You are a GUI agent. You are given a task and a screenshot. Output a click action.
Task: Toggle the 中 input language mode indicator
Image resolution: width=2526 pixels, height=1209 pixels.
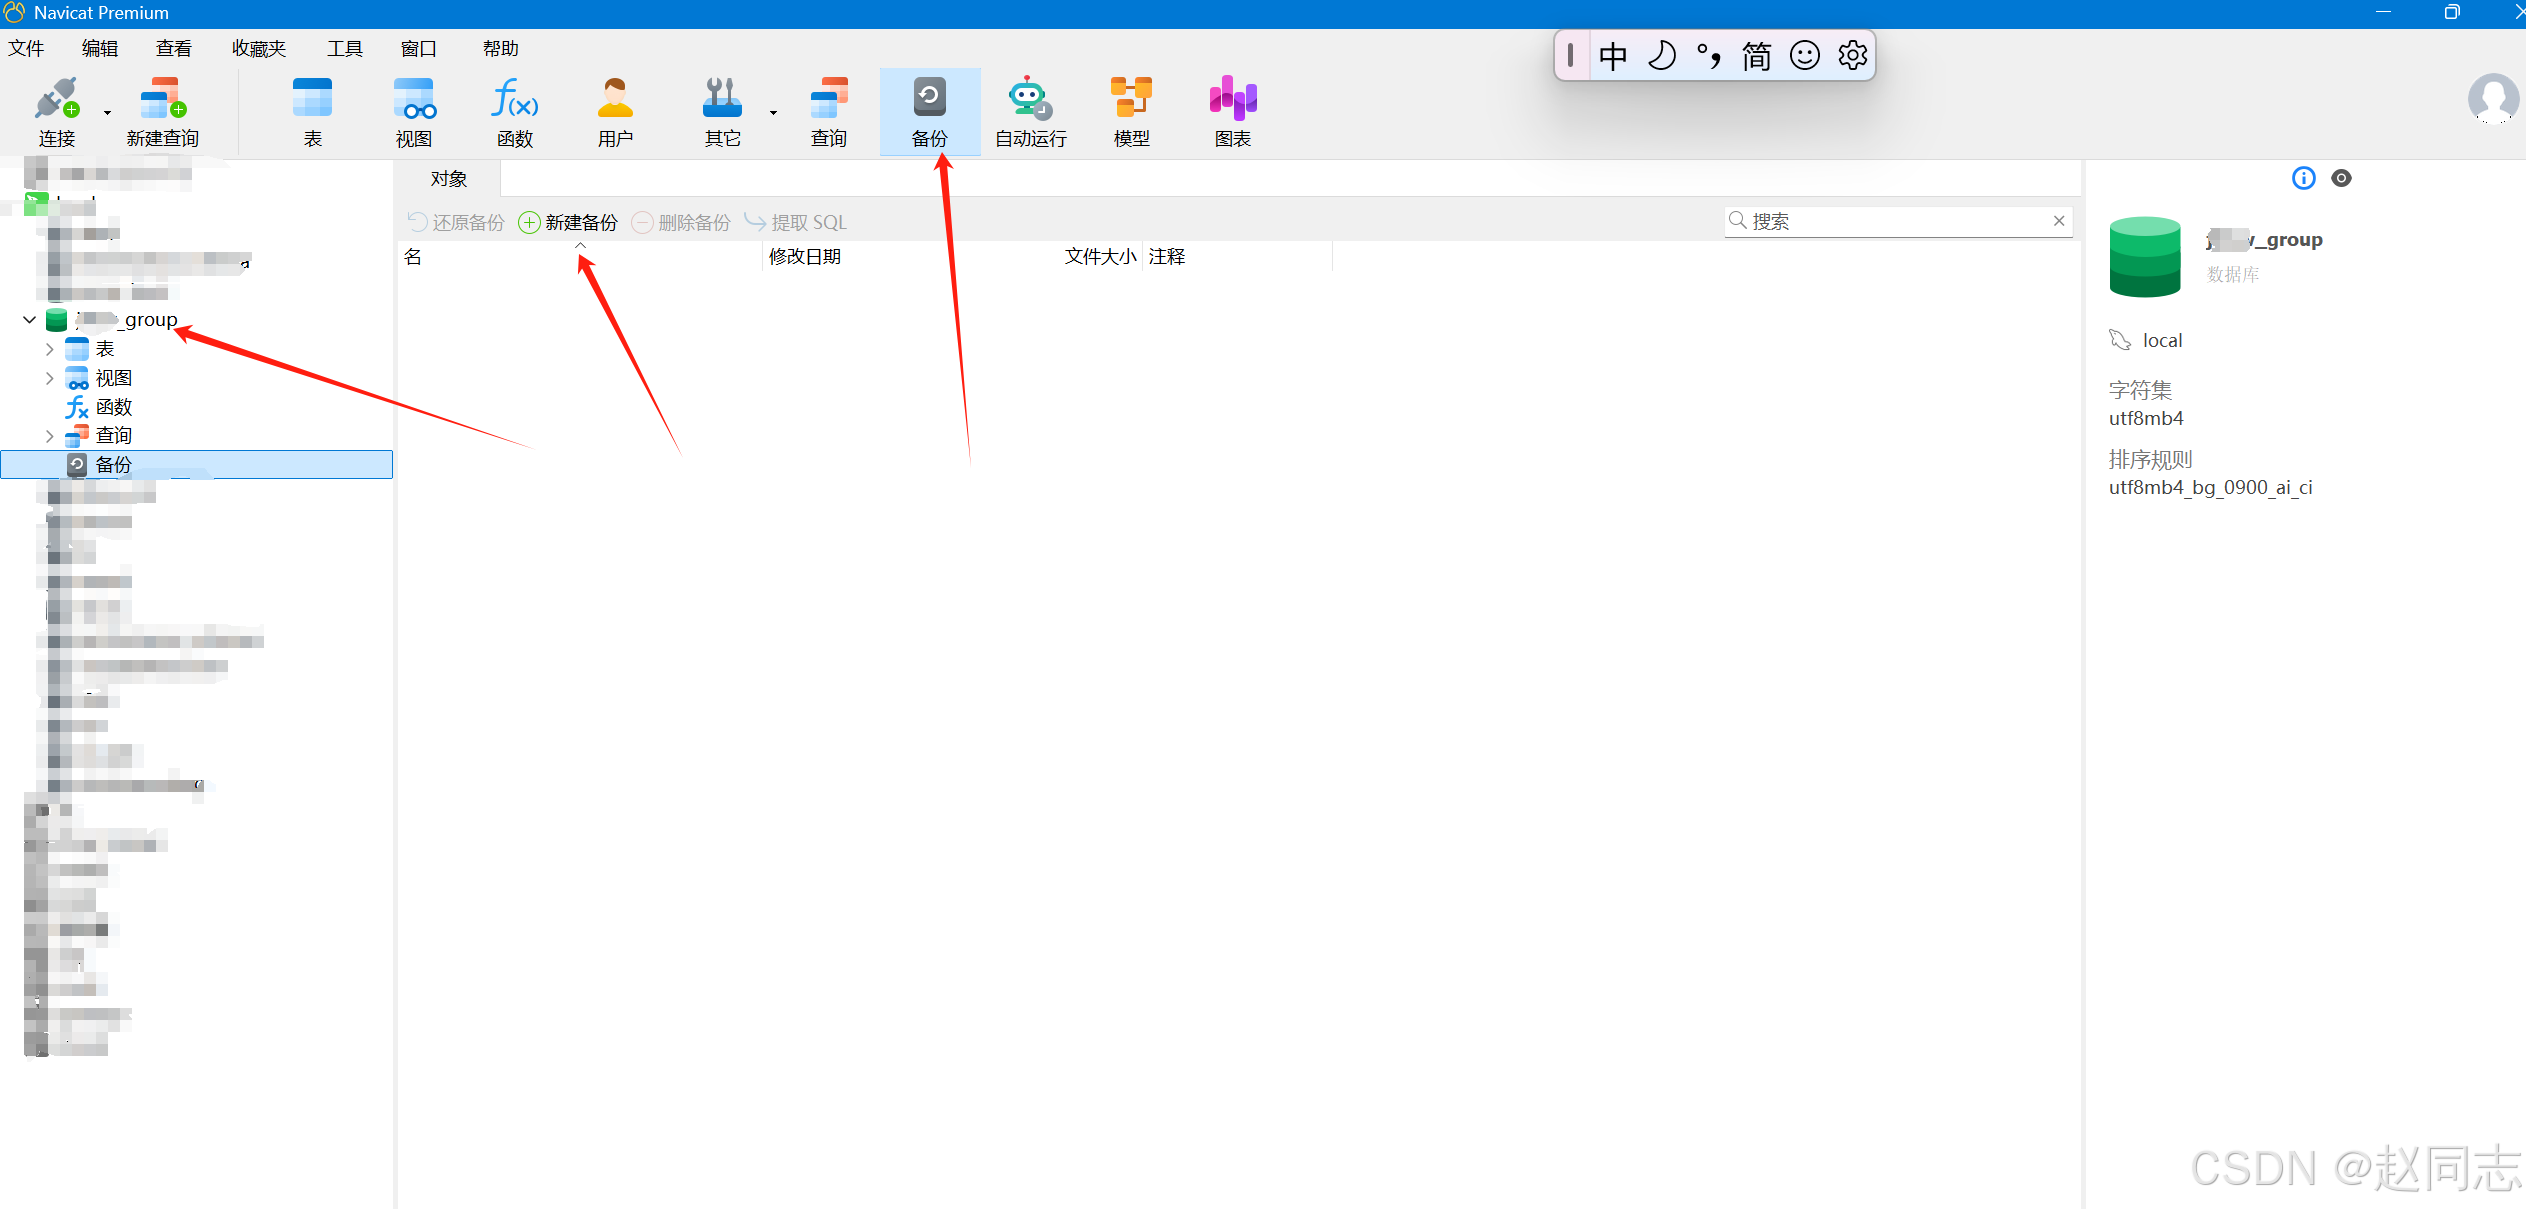(x=1612, y=56)
